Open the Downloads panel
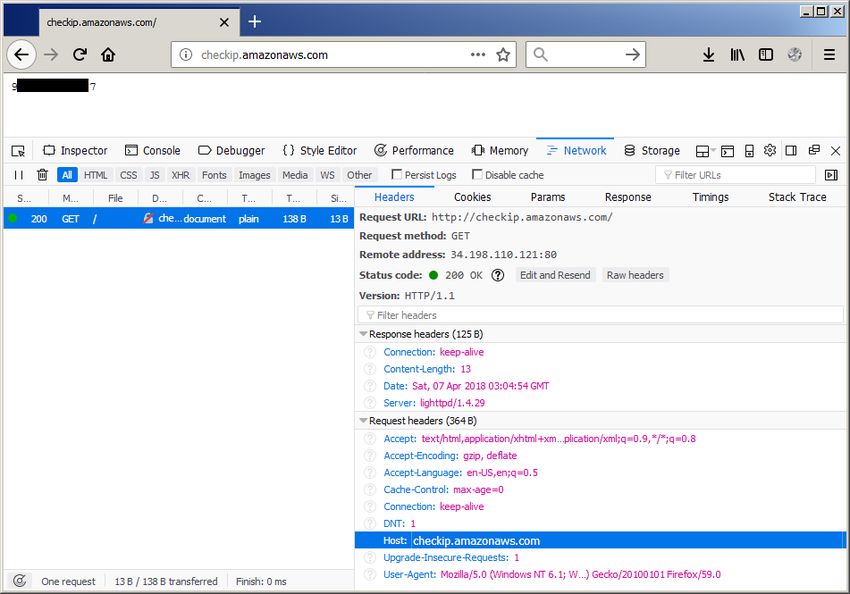850x594 pixels. 708,54
